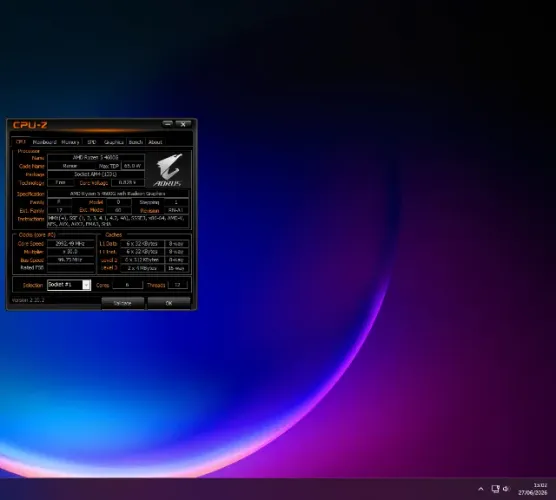This screenshot has width=556, height=500.
Task: Click the empty Rated FSB field
Action: [x=71, y=268]
